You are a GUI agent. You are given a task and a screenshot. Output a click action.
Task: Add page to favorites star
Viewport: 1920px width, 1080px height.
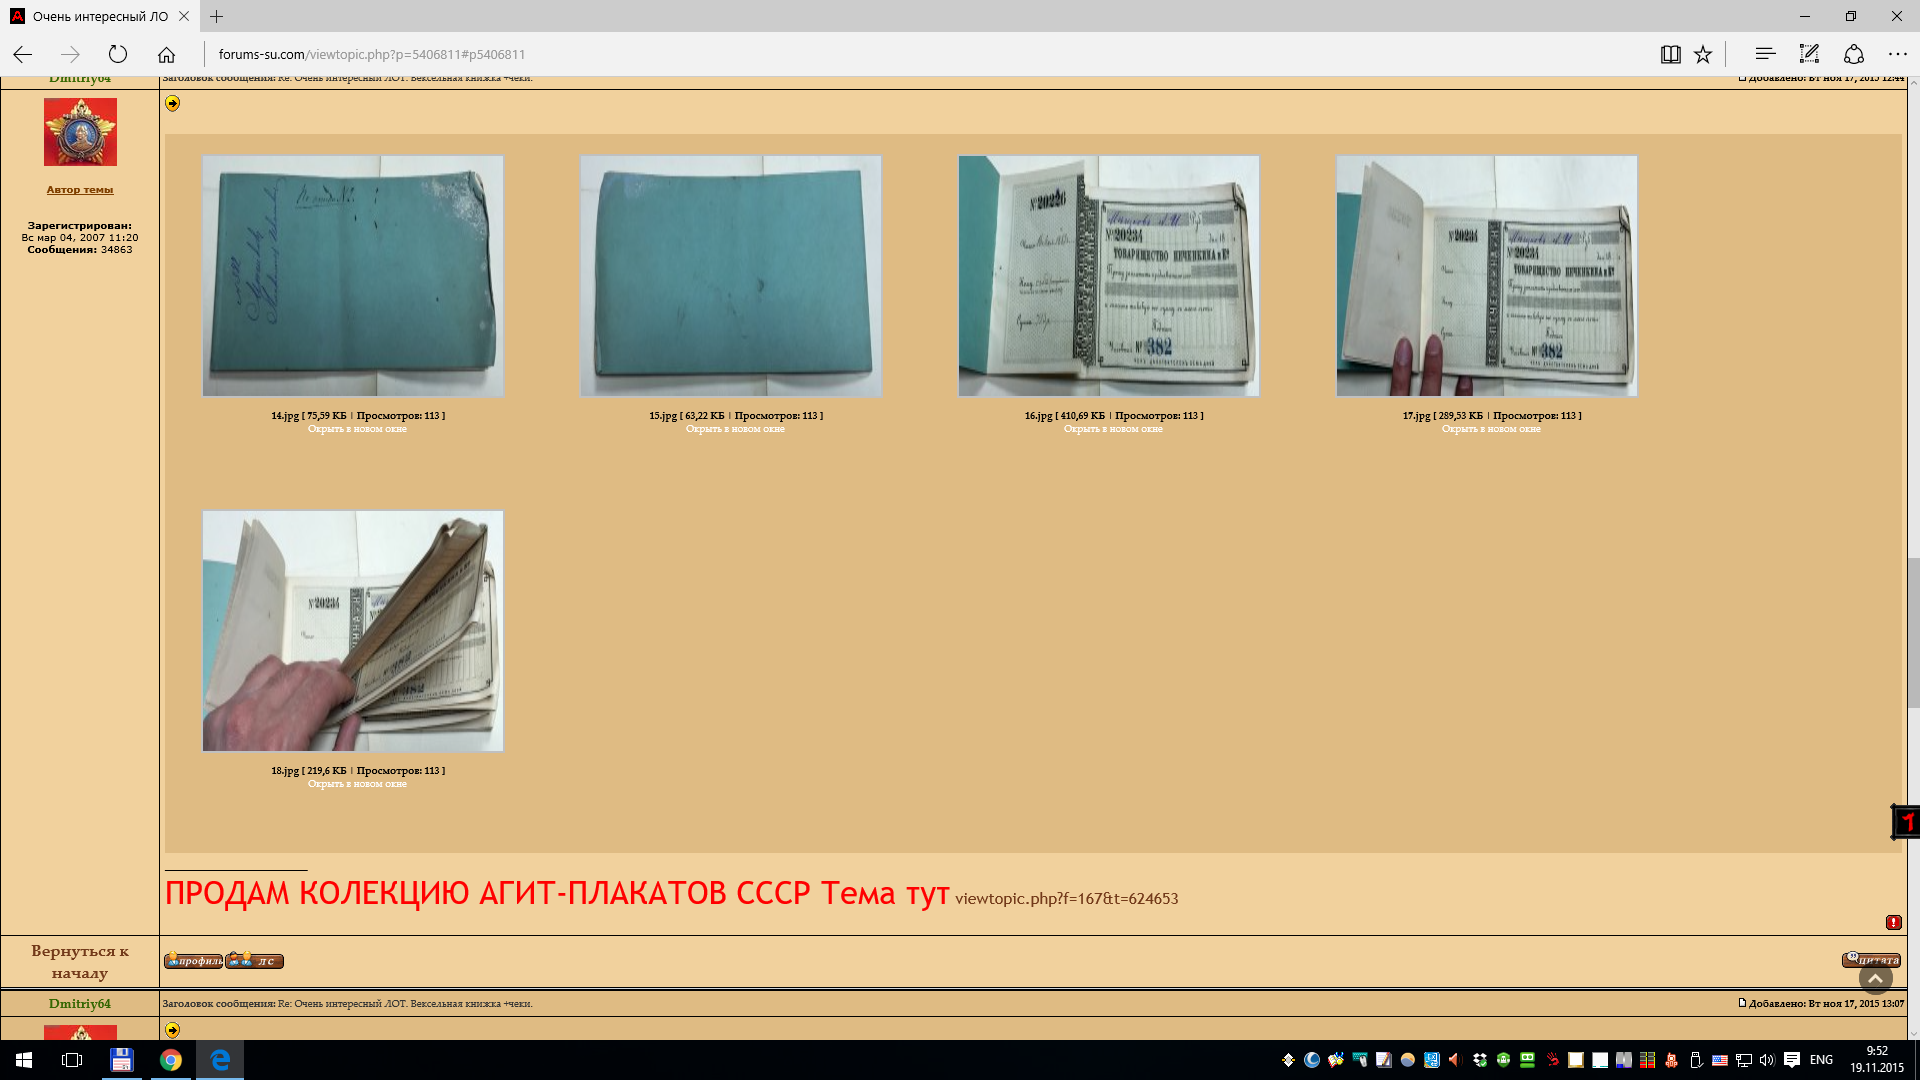(x=1703, y=54)
